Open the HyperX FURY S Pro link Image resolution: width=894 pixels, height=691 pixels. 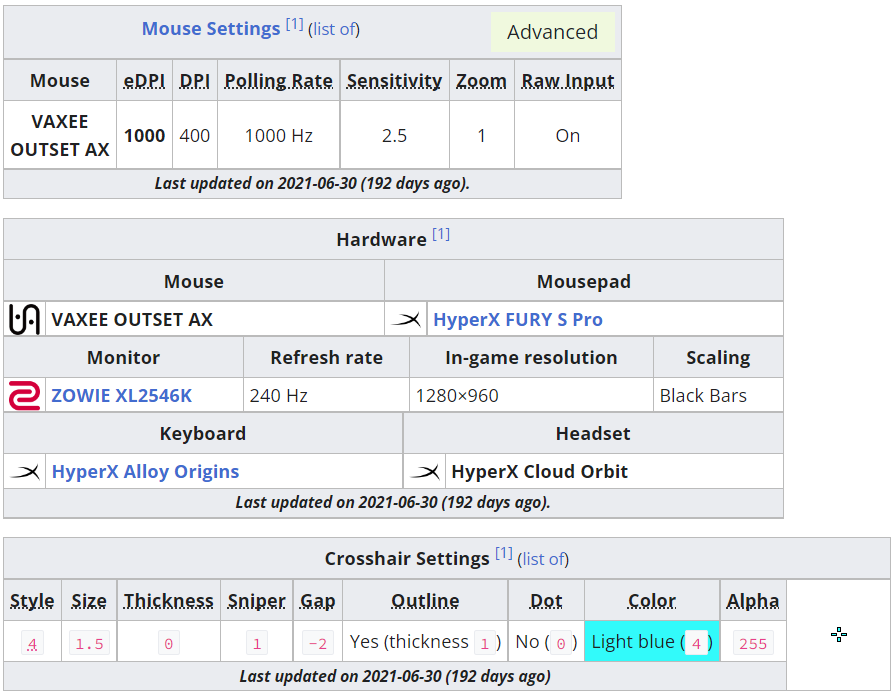[x=518, y=320]
